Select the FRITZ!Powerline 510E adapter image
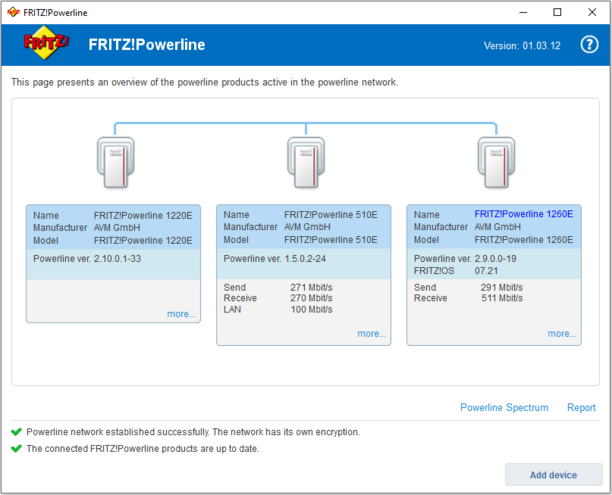Screen dimensions: 612x495 [304, 160]
